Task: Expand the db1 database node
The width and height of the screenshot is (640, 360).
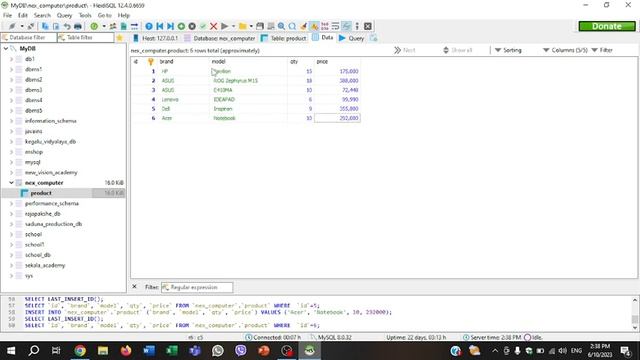Action: tap(11, 59)
